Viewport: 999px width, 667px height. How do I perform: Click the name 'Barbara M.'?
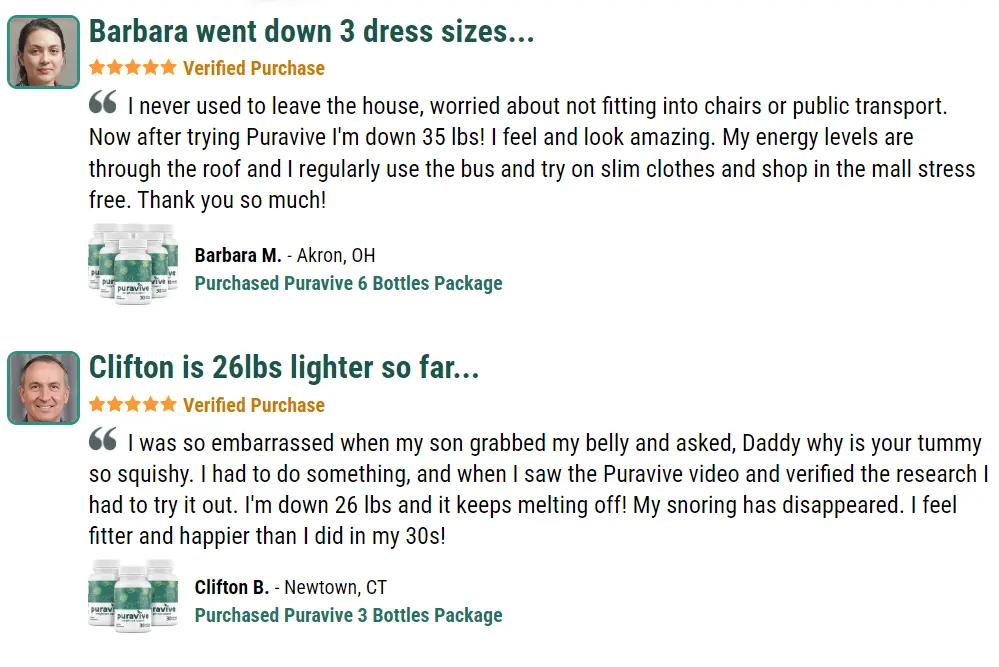(238, 255)
